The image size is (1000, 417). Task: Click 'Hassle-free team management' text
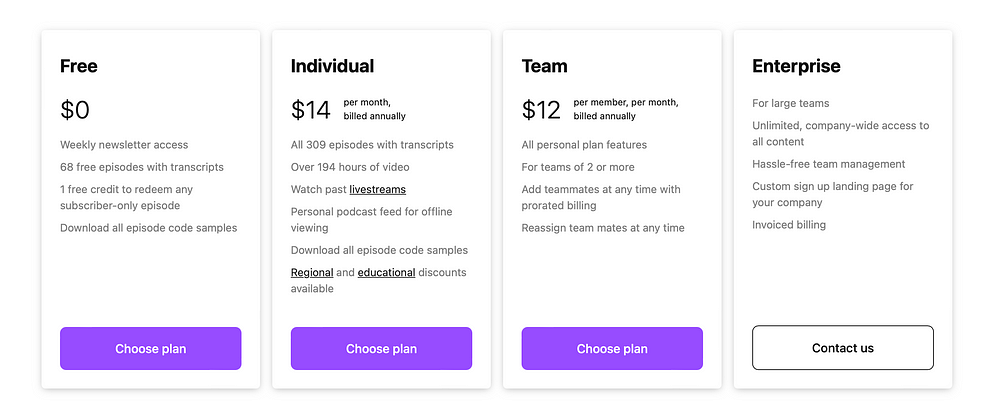(828, 164)
